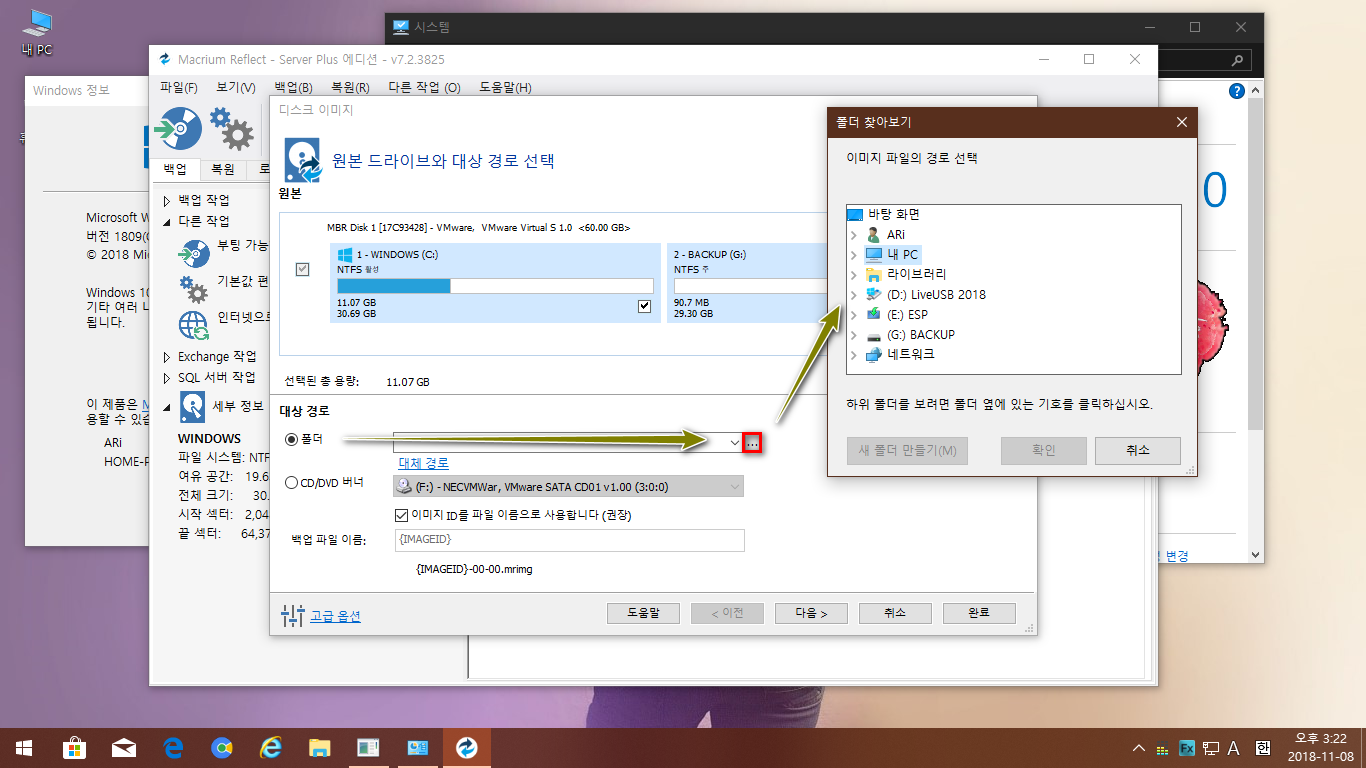
Task: Expand 백업 작업 in the sidebar
Action: tap(167, 200)
